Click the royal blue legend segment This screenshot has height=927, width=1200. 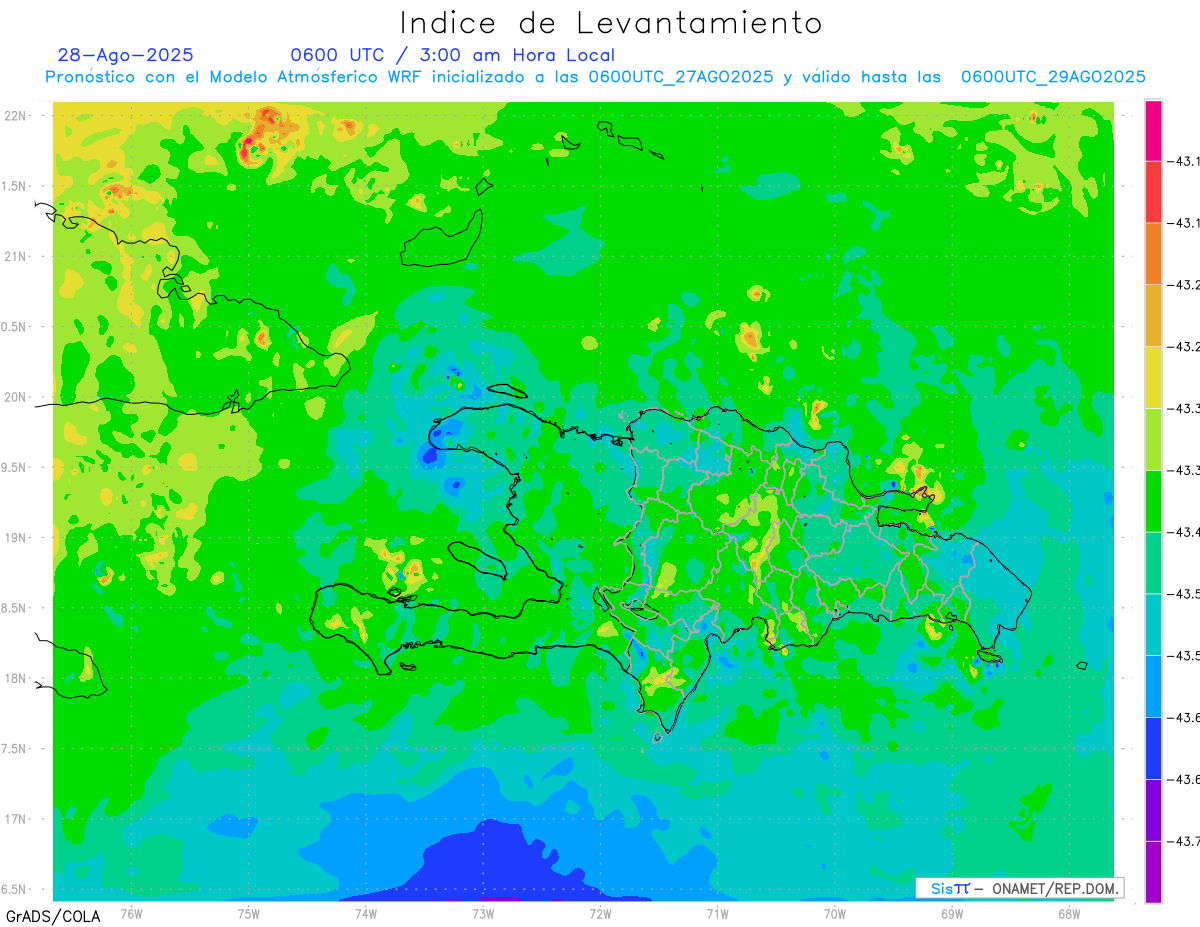(1153, 748)
